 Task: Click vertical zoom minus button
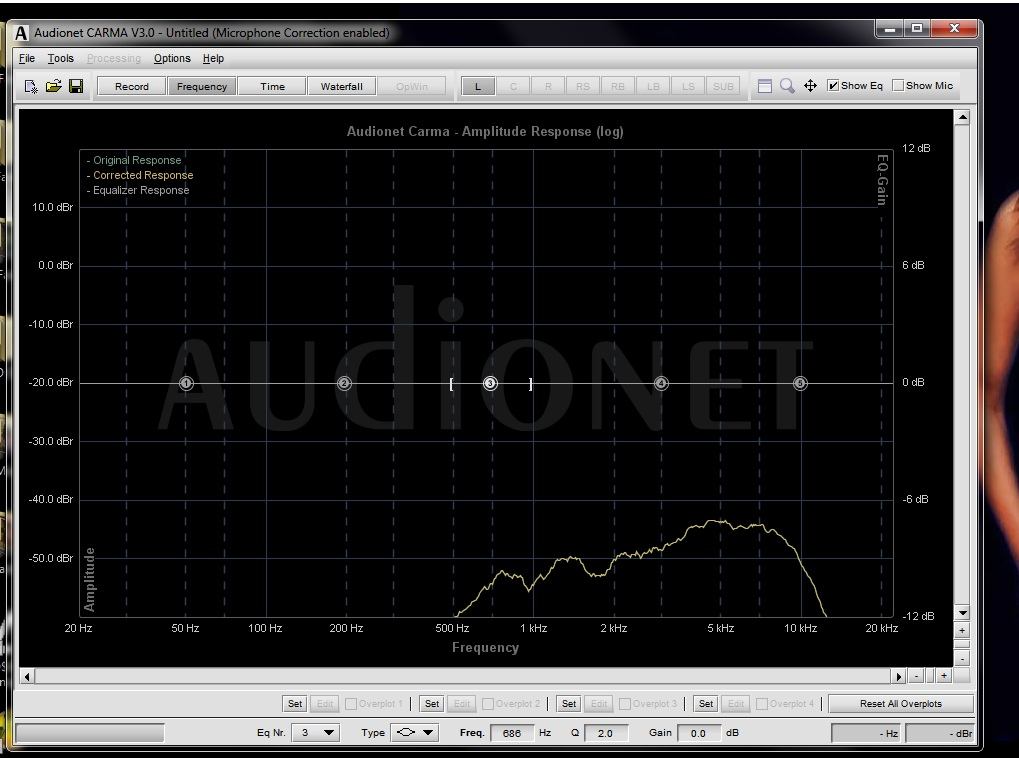click(x=962, y=659)
